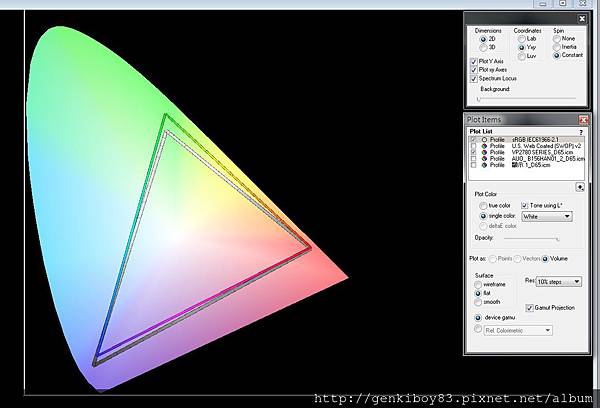Select the U.S. Web Coated (SWOP) v2 row
The width and height of the screenshot is (600, 408).
[527, 146]
